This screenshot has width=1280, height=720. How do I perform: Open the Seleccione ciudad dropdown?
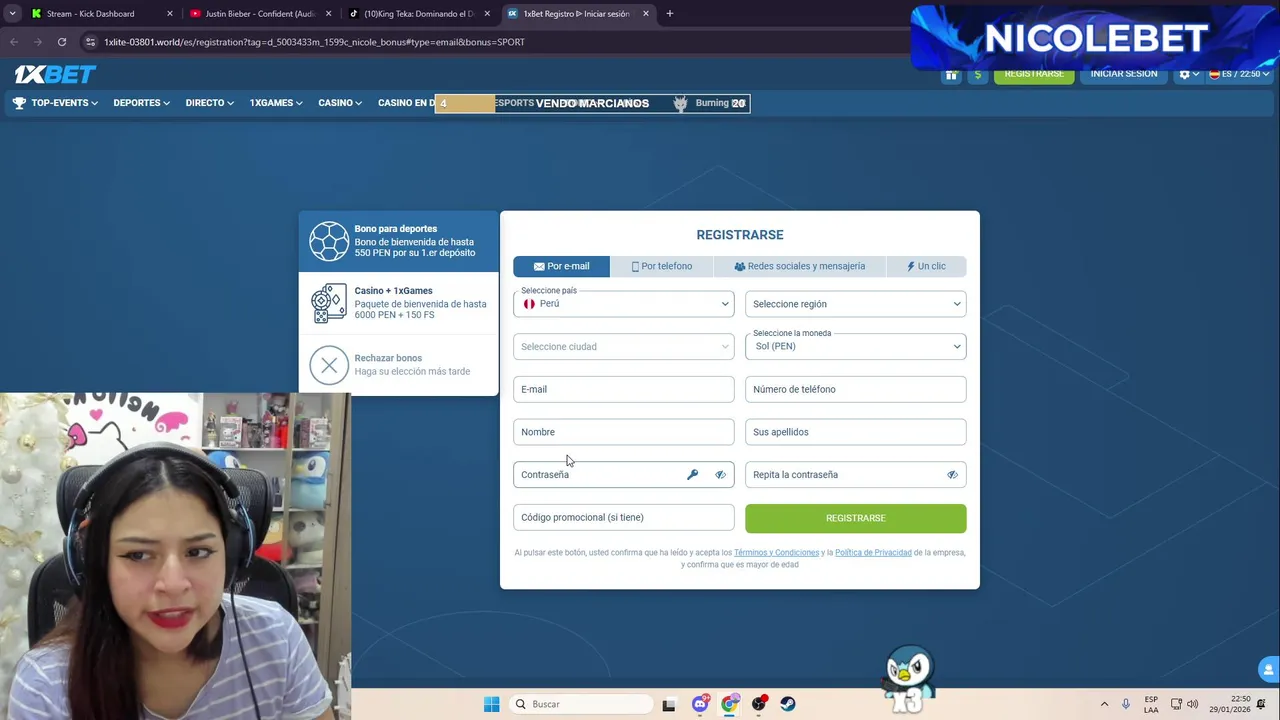click(x=623, y=347)
